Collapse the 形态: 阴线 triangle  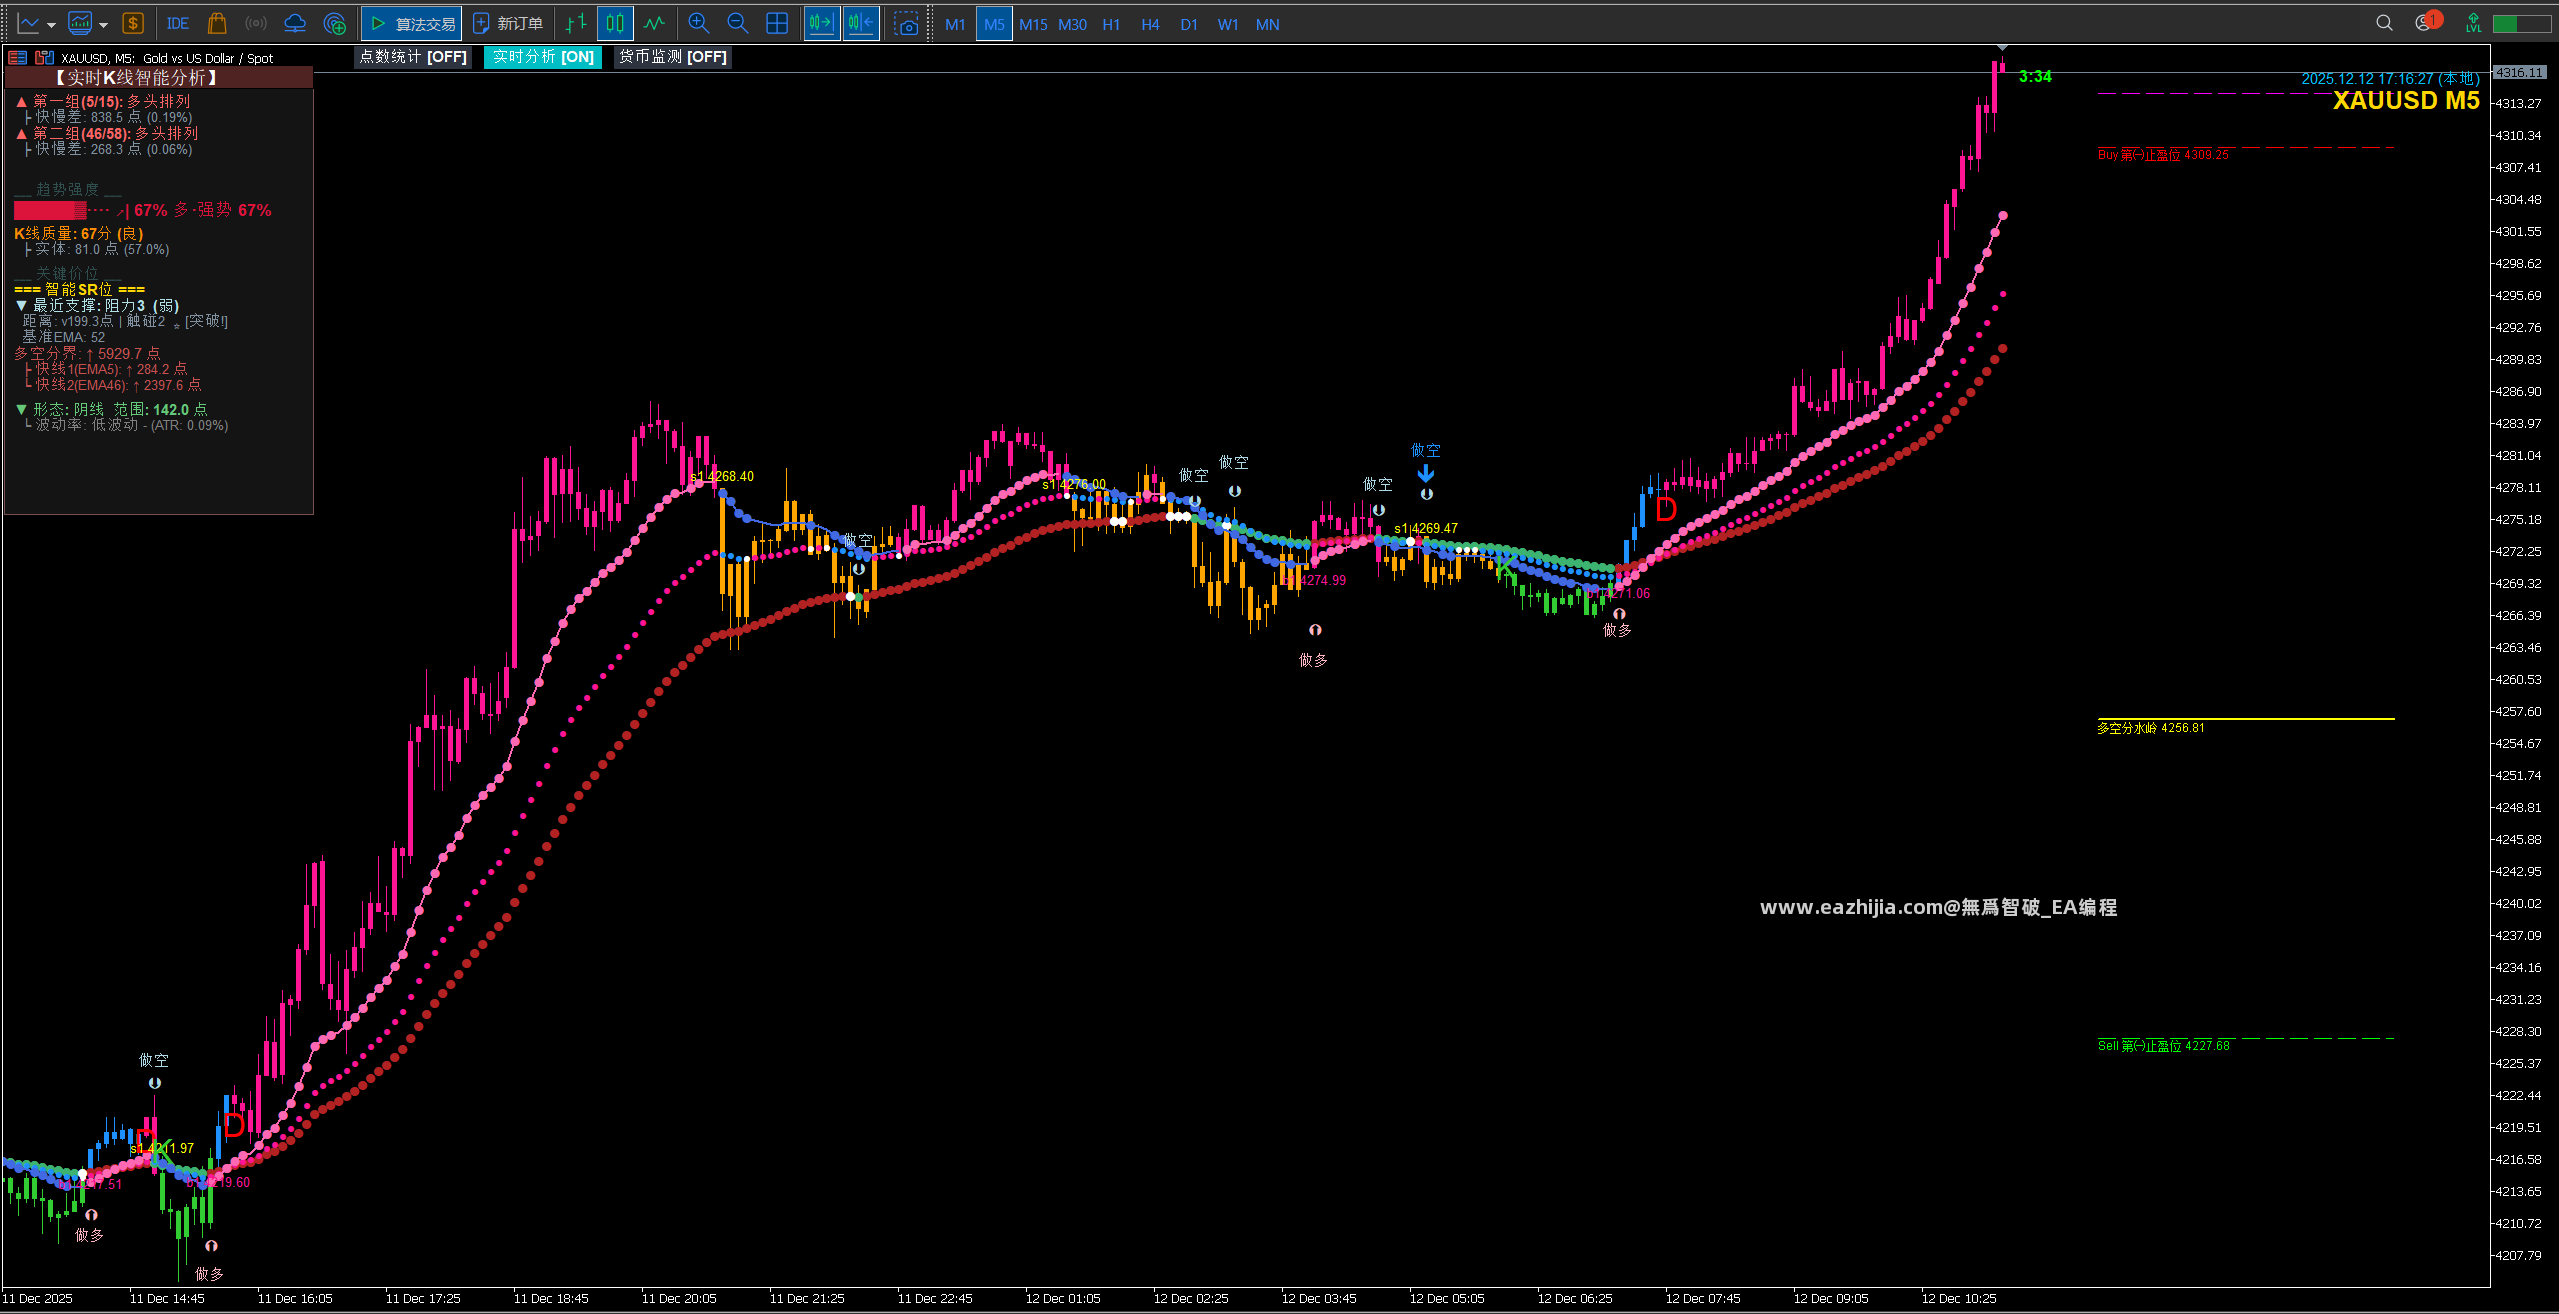coord(21,409)
